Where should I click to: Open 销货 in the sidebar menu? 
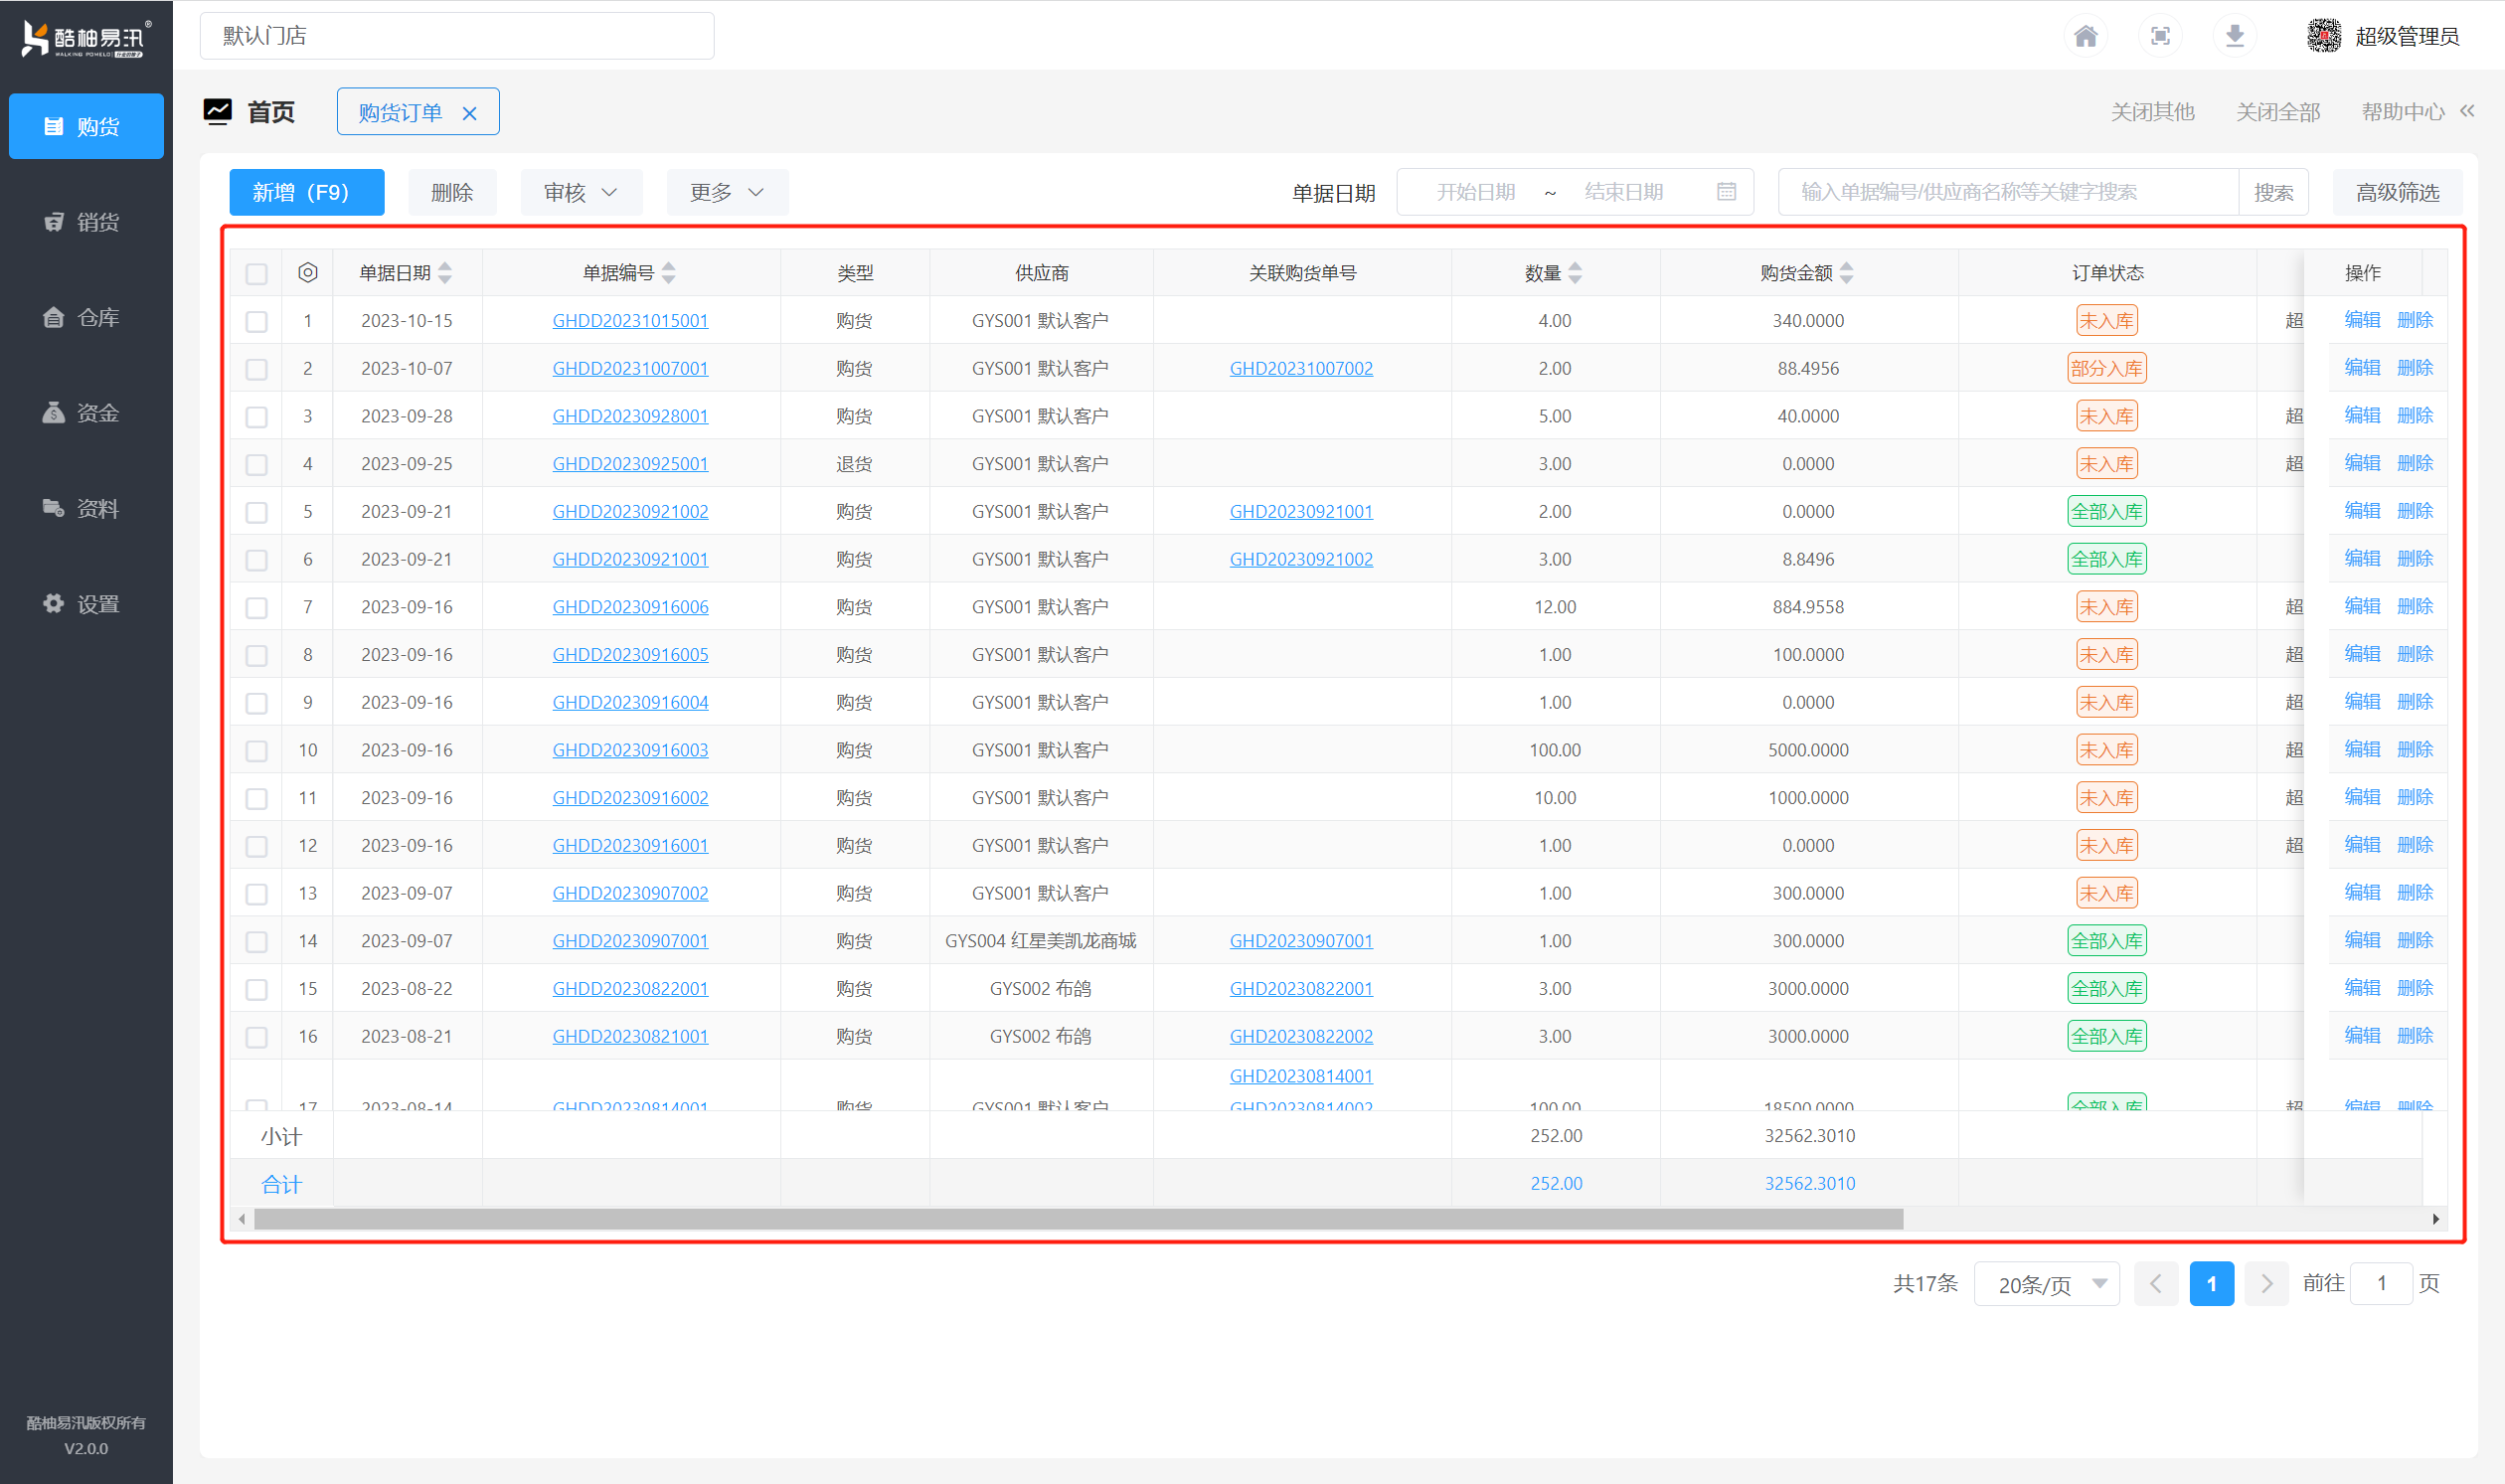86,222
